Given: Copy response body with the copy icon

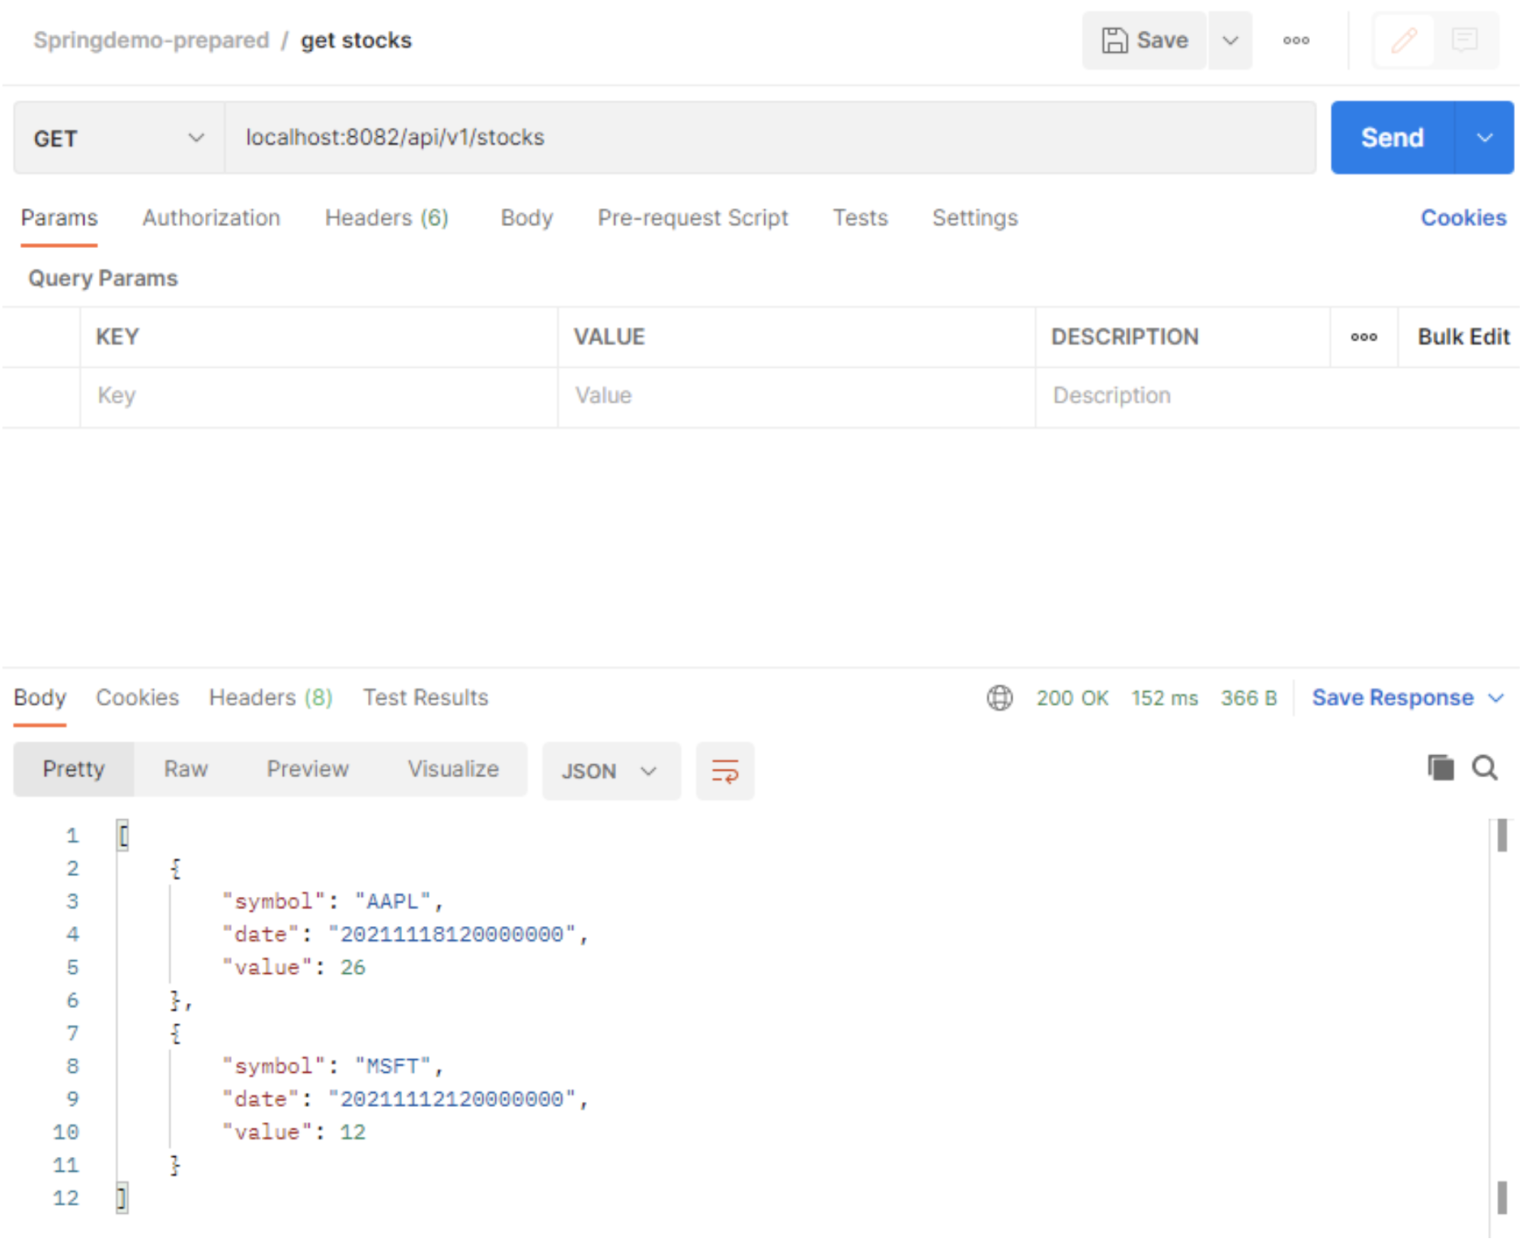Looking at the screenshot, I should point(1440,767).
